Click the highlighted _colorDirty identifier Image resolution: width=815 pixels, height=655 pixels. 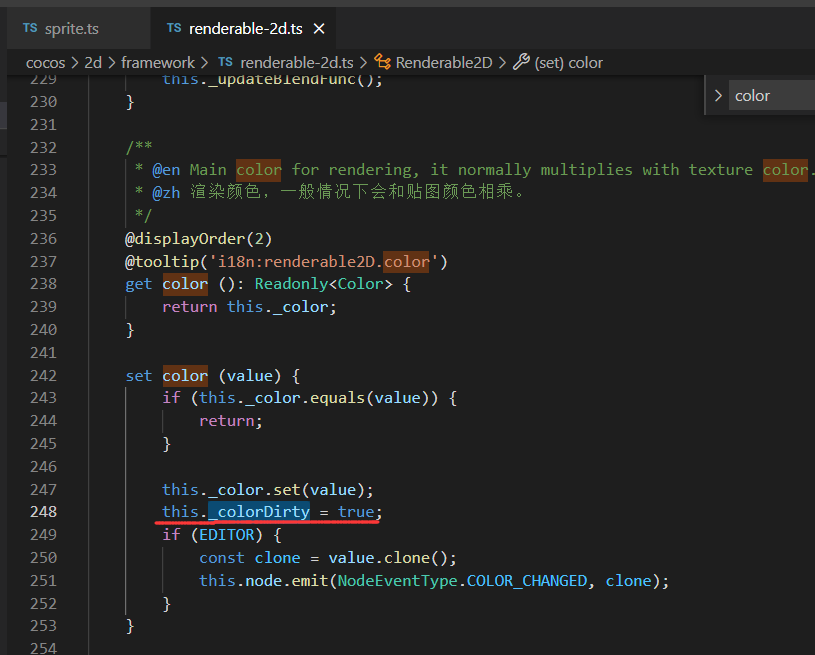point(259,512)
